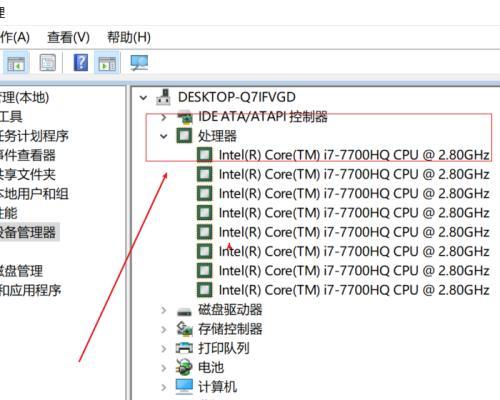Expand the IDE ATA/ATAPI 控制器 node arrow

(164, 117)
